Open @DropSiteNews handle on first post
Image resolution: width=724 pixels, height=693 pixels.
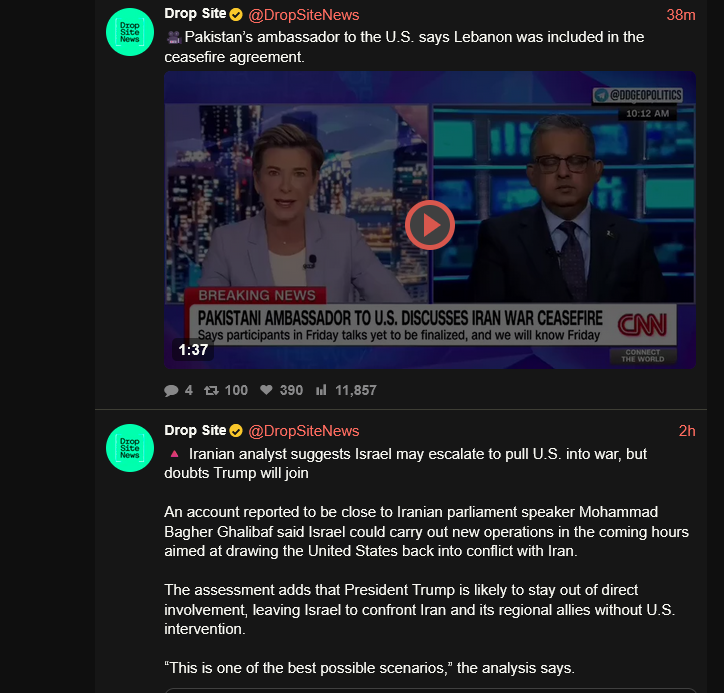click(x=304, y=15)
